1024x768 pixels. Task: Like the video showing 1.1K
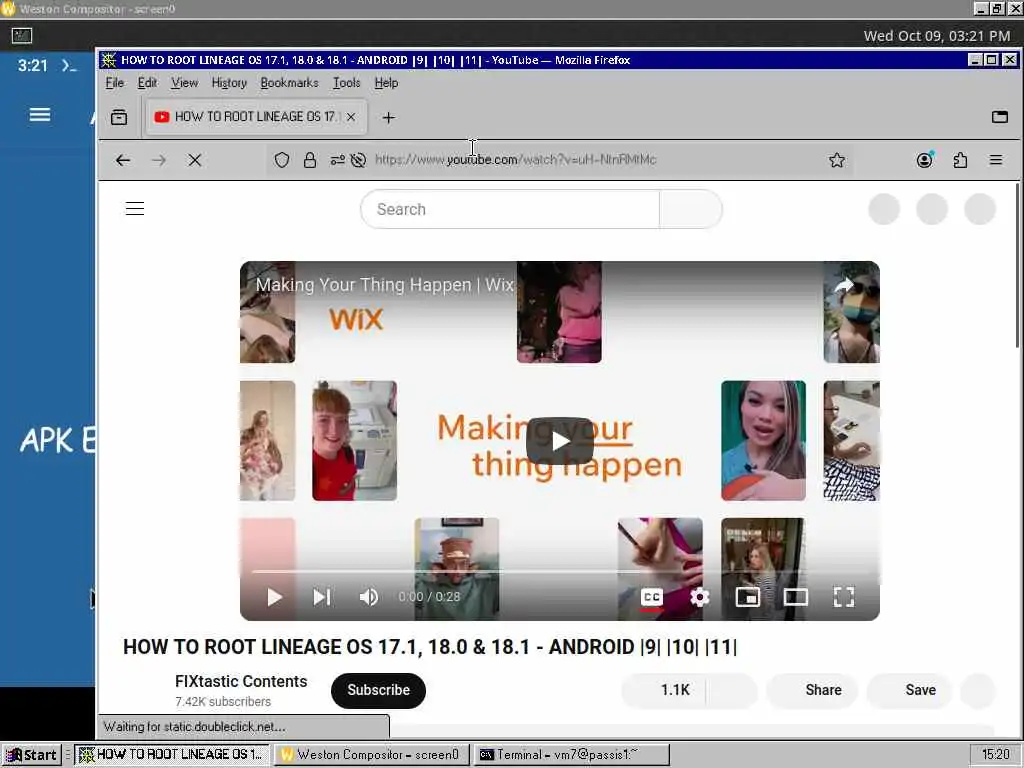[664, 690]
